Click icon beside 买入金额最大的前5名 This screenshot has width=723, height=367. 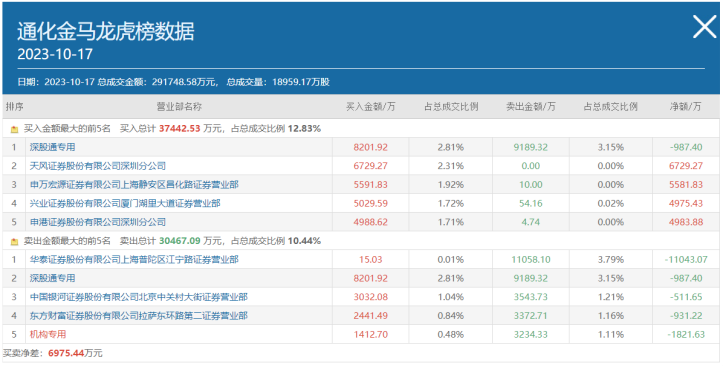click(x=14, y=130)
